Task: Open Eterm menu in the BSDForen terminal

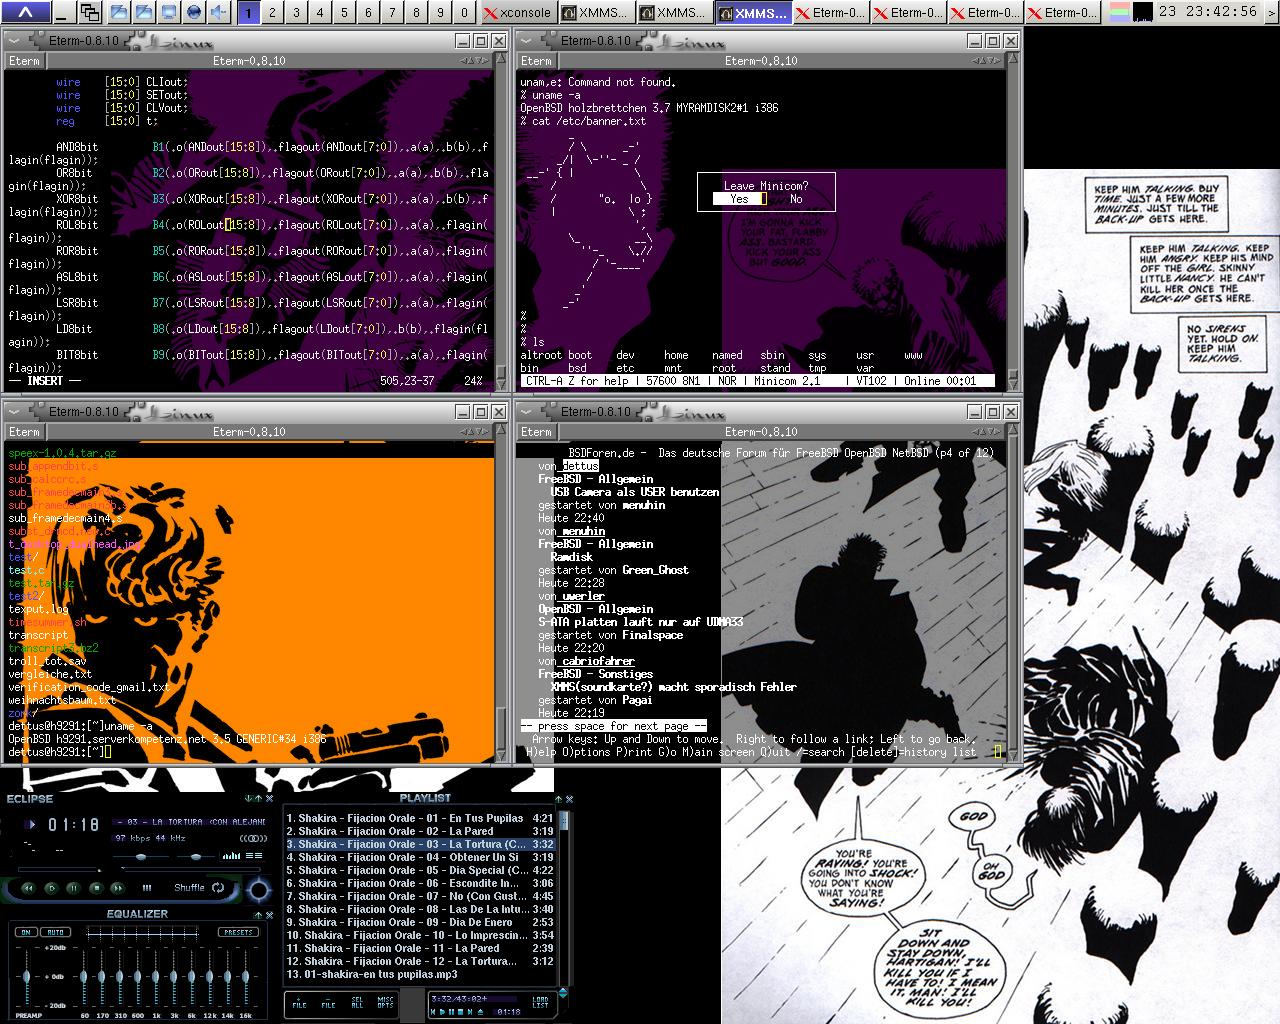Action: (536, 432)
